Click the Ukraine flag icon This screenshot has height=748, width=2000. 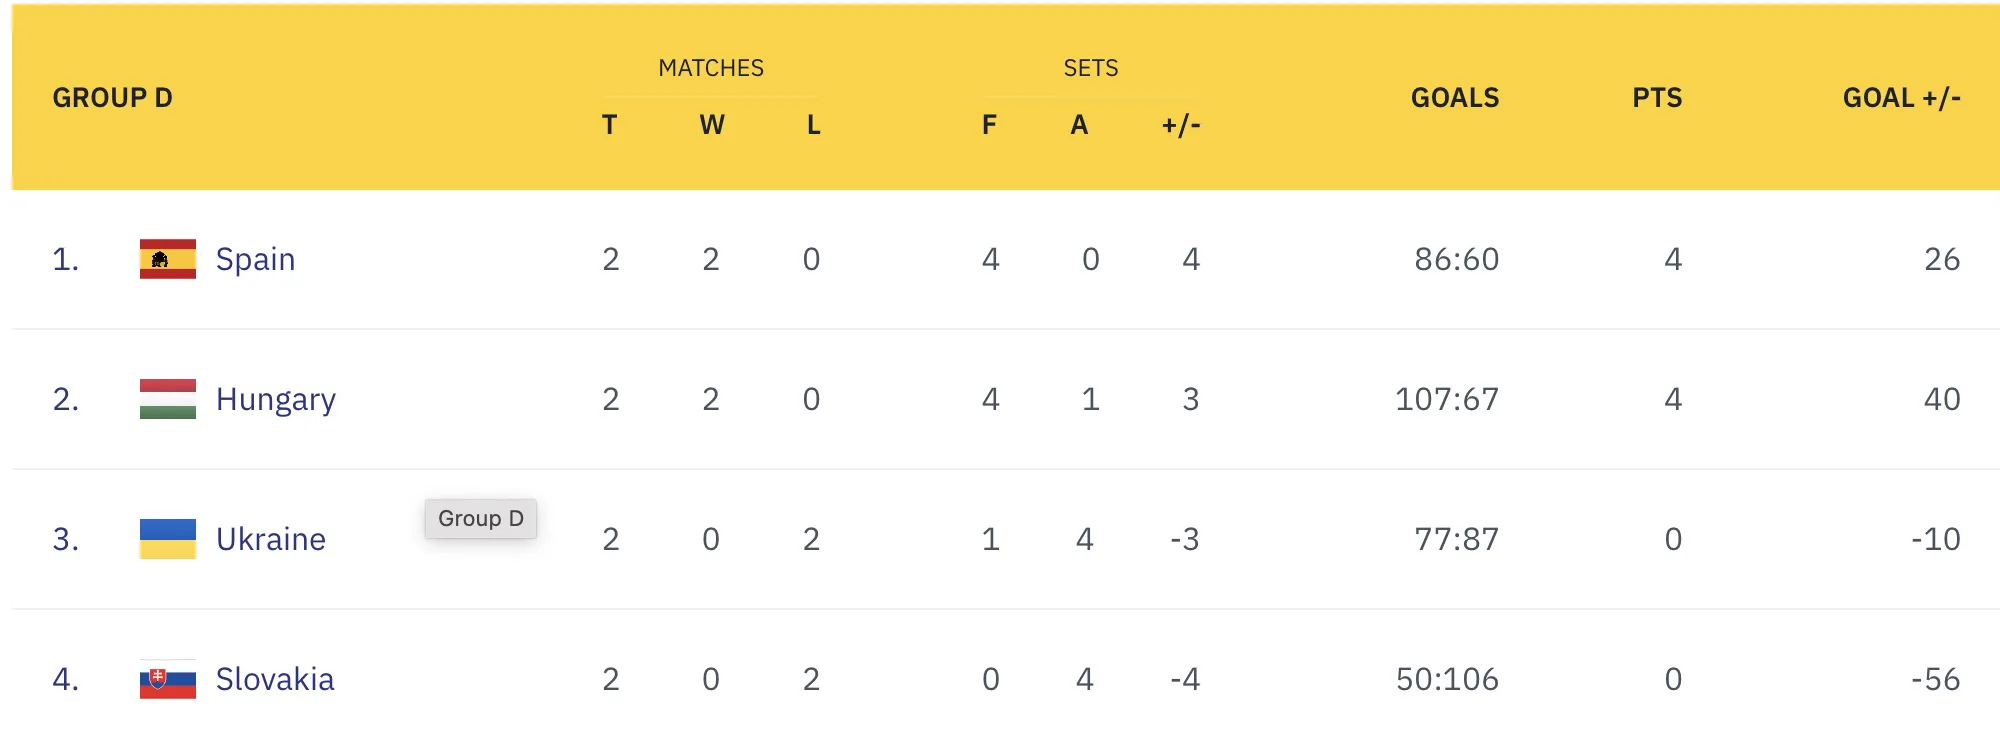click(x=167, y=539)
